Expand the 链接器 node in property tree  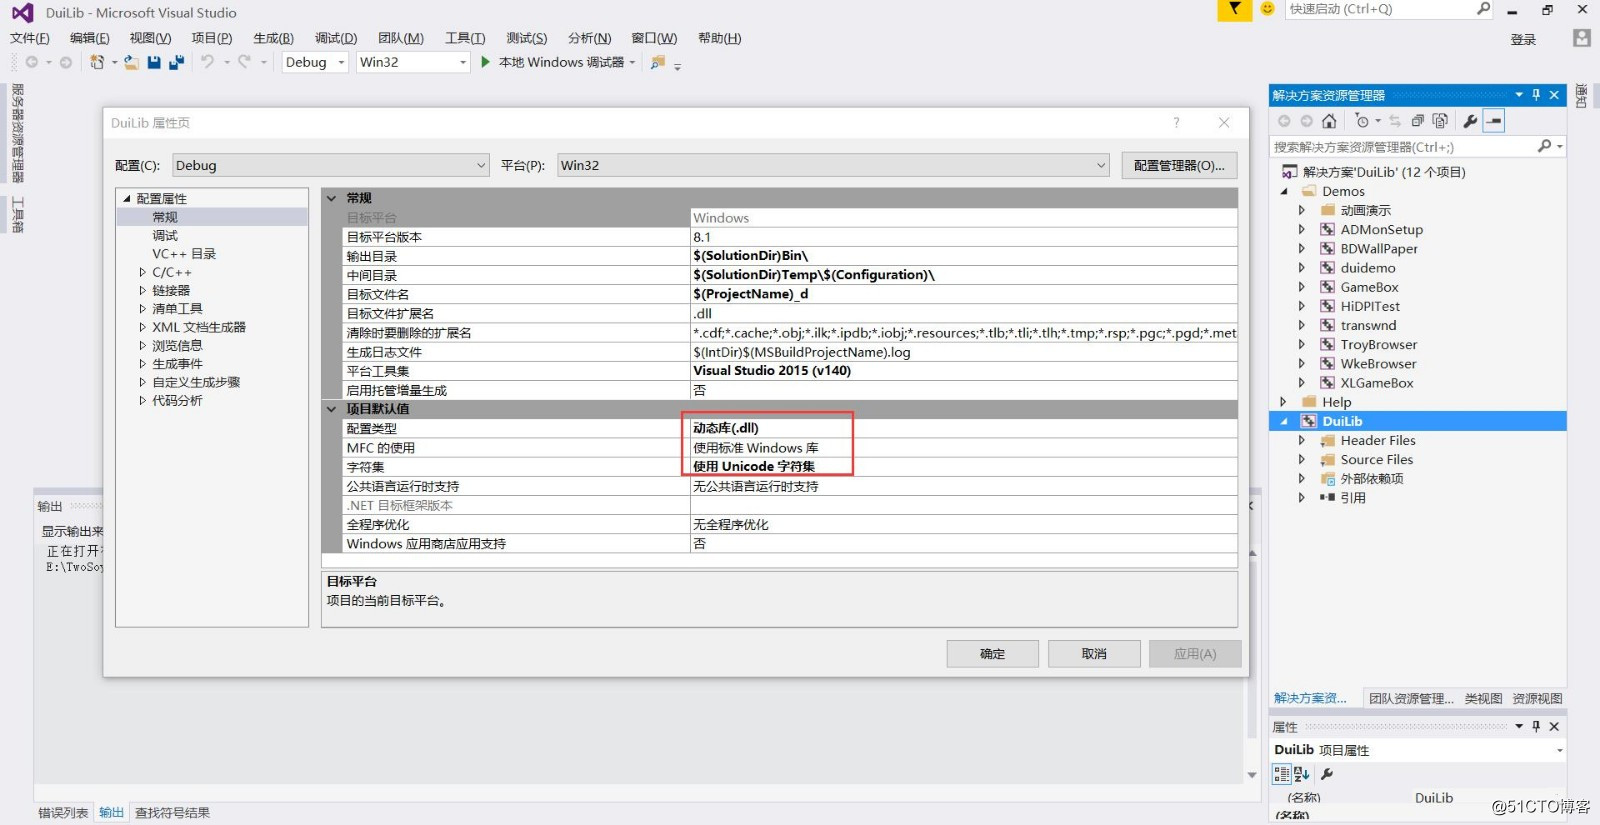[x=142, y=291]
